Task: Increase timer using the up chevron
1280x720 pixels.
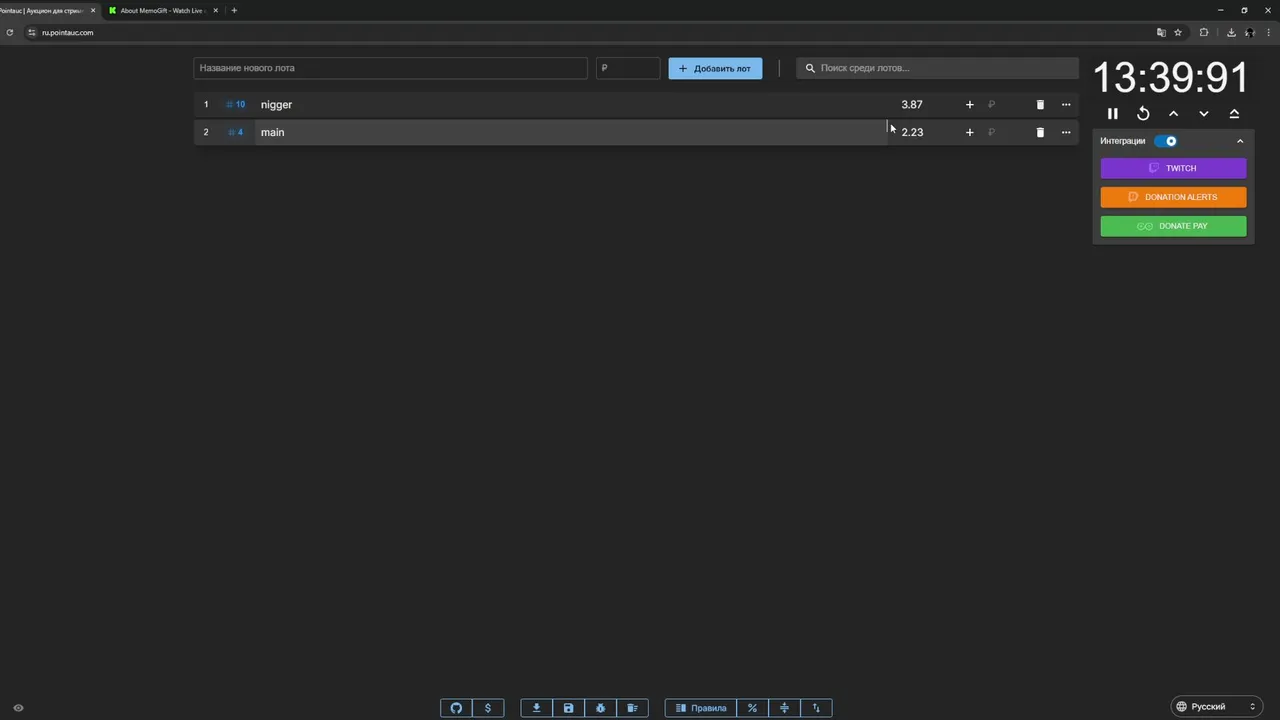Action: click(1173, 114)
